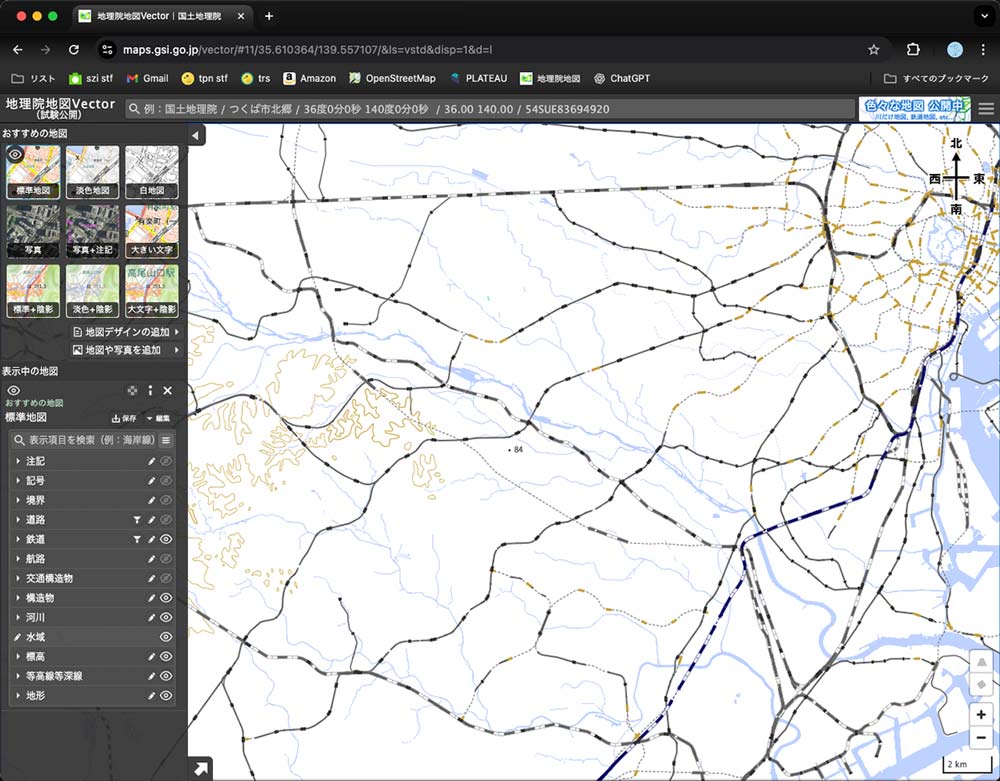Open the 編集 dropdown
This screenshot has height=781, width=1000.
157,418
